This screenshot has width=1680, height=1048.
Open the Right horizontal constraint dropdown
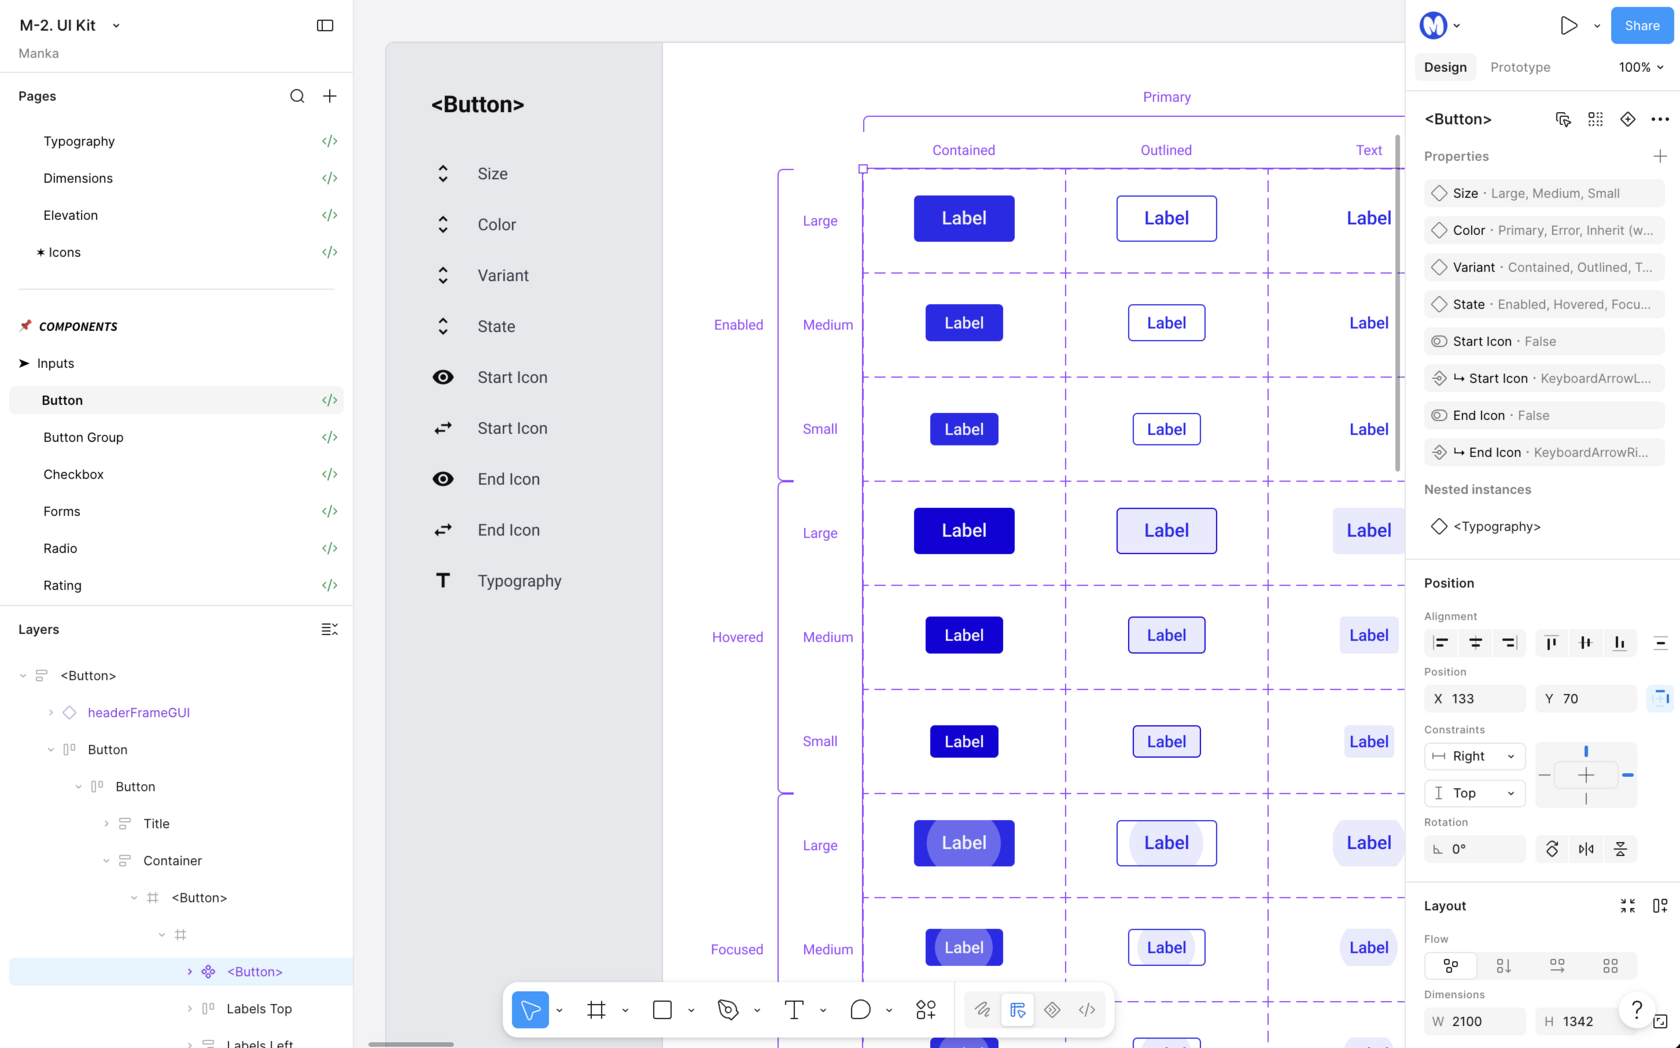1475,756
